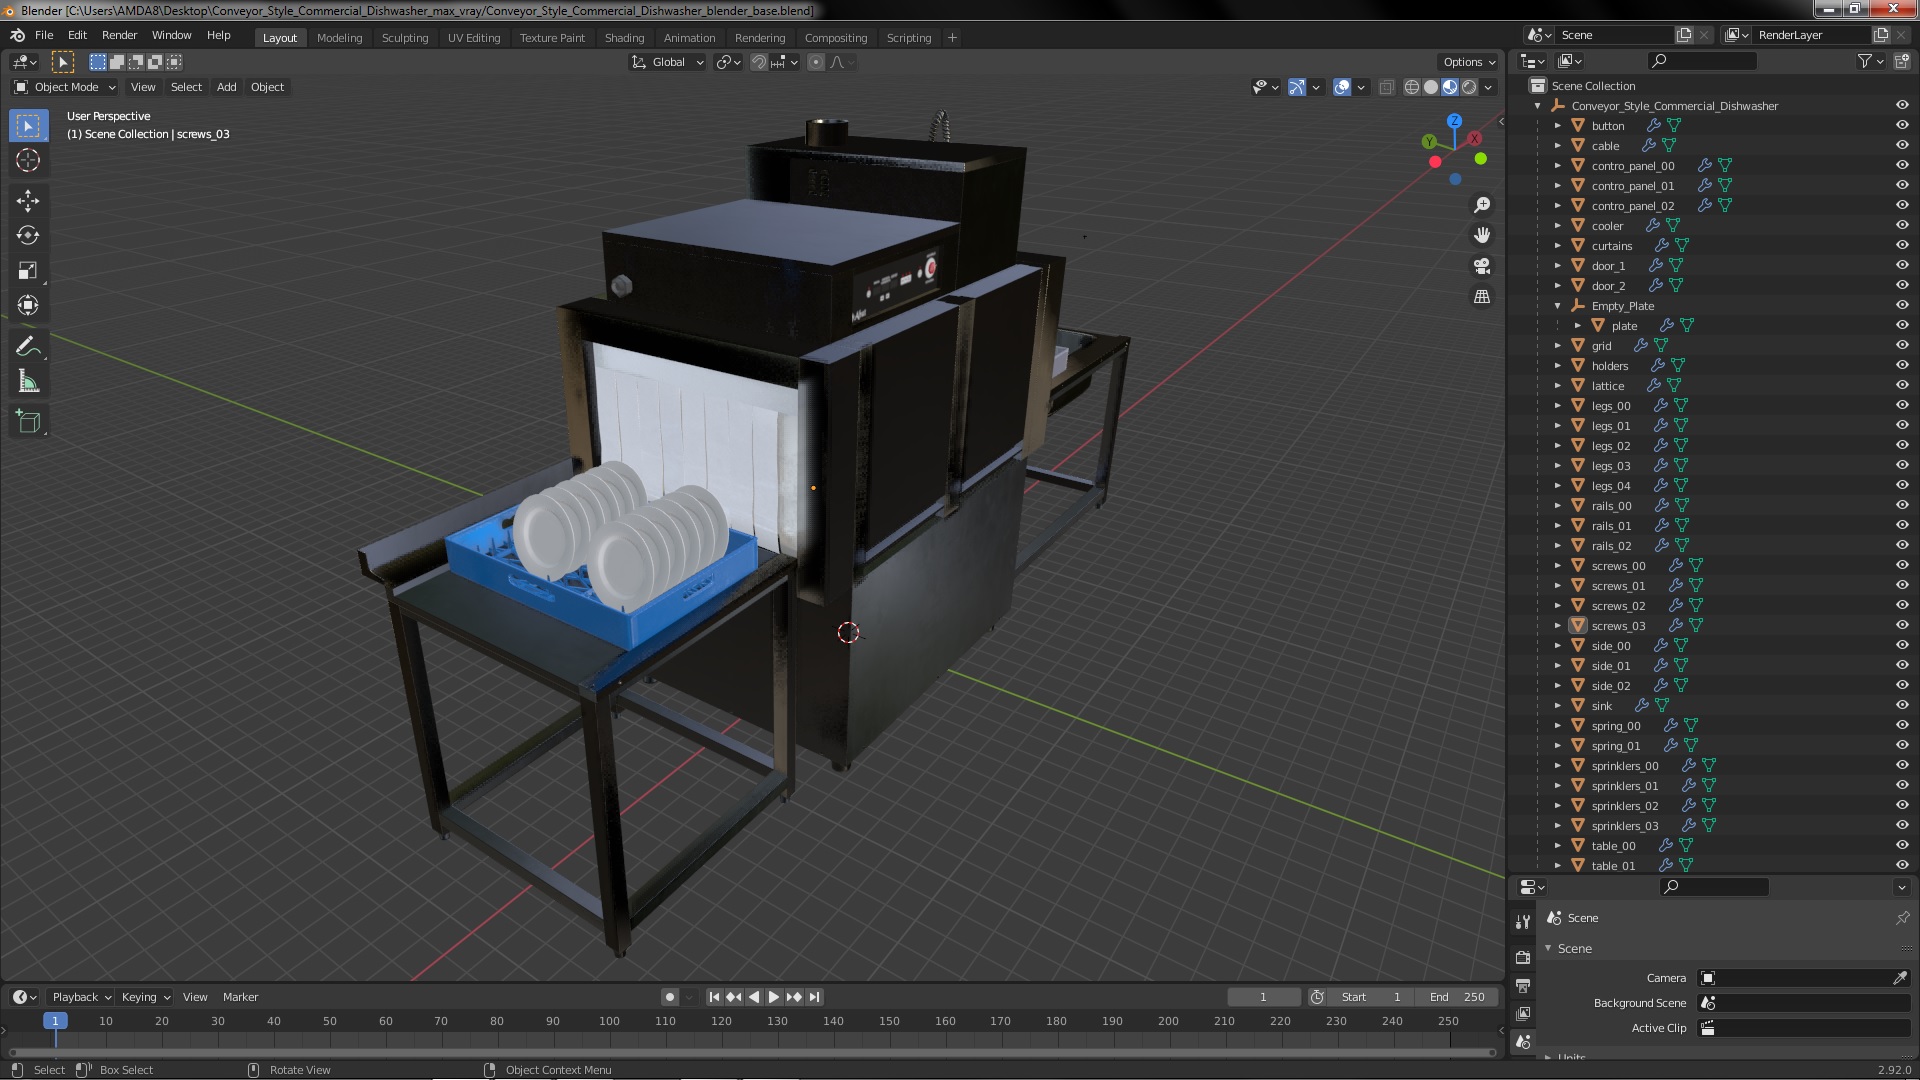Switch to rendered viewport shading
The width and height of the screenshot is (1920, 1080).
pos(1469,87)
